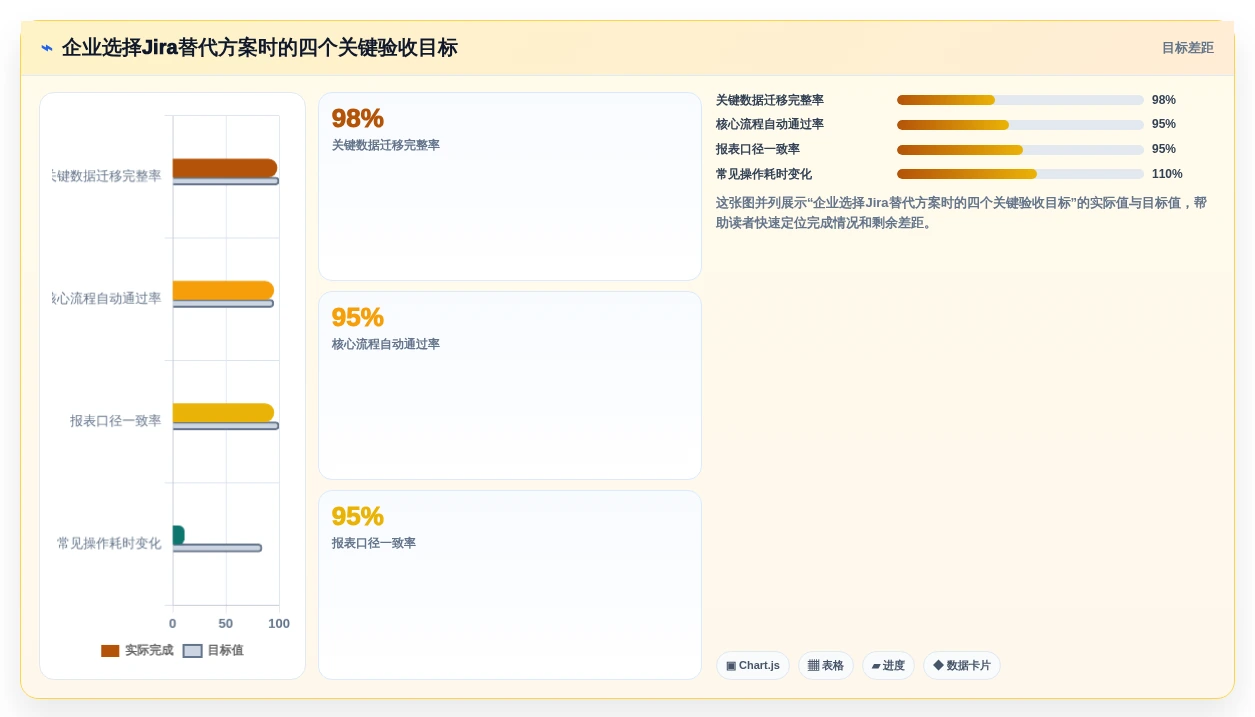The image size is (1255, 717).
Task: Click the 报表口径一致率 chart axis label
Action: point(115,421)
